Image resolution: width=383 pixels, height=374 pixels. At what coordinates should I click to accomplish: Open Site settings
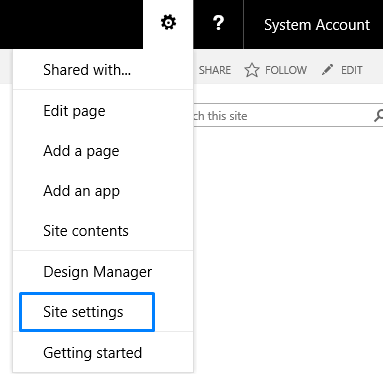87,312
